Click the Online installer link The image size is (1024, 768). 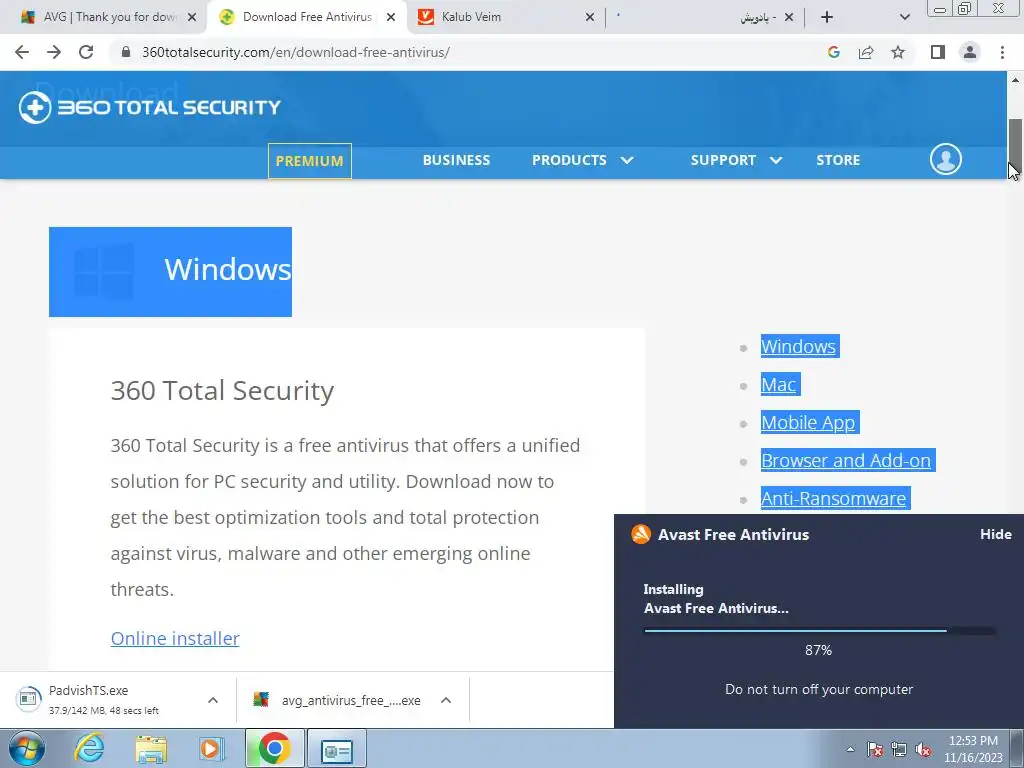tap(175, 638)
